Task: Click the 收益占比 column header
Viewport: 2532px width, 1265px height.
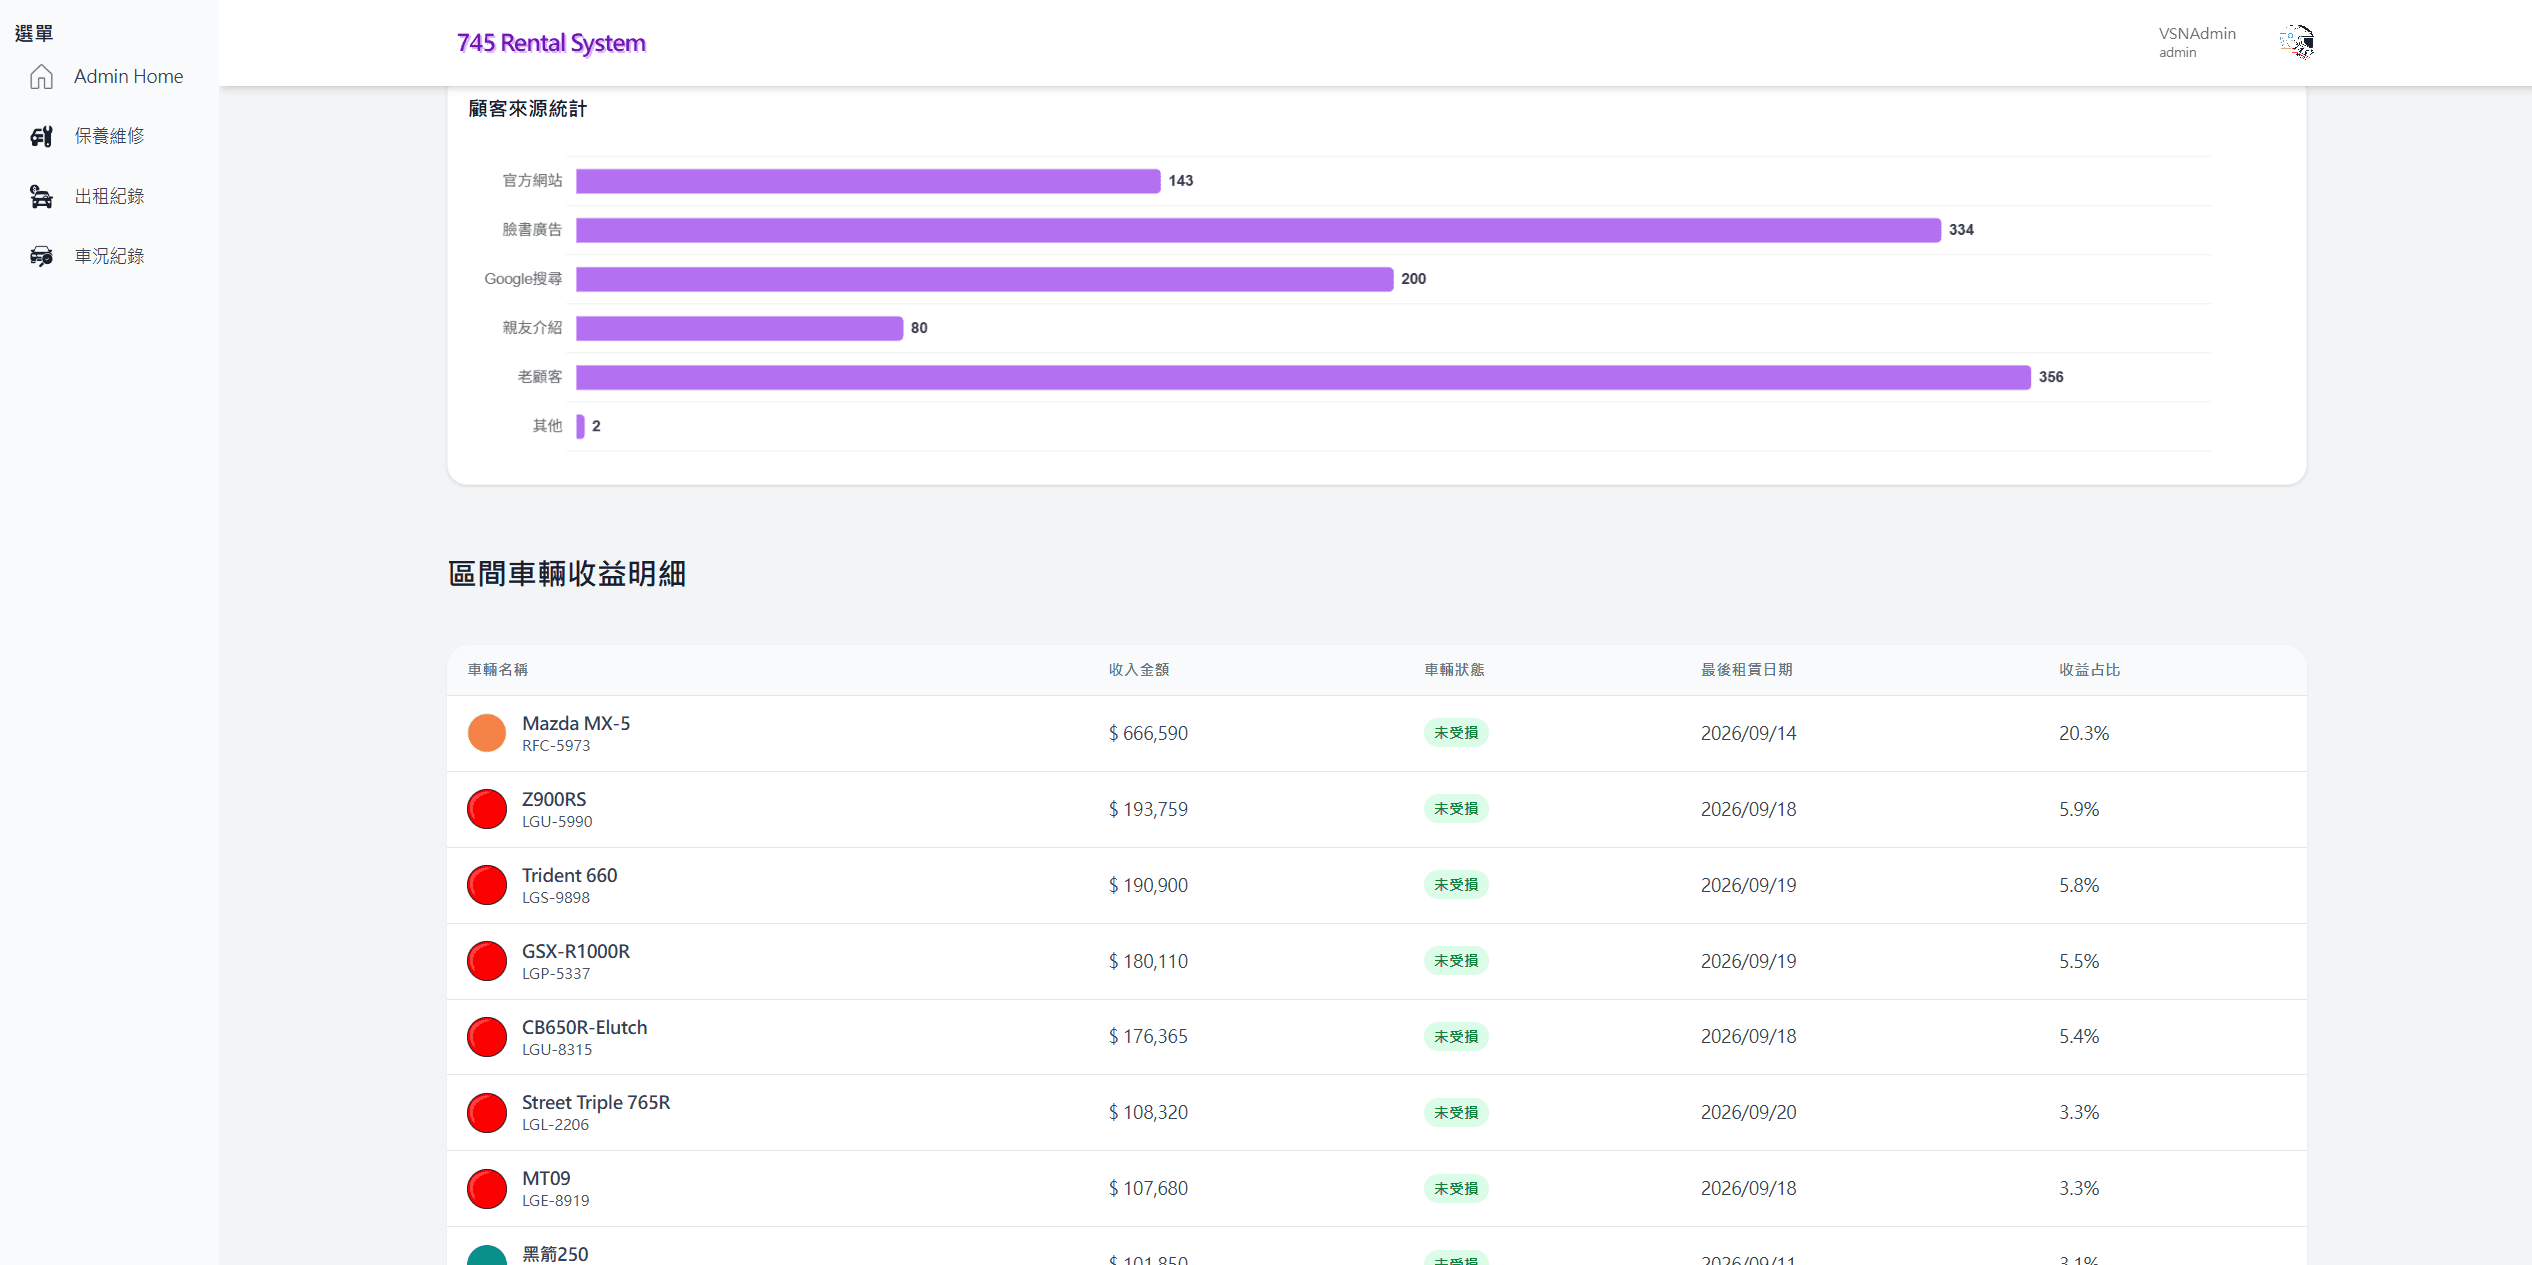Action: point(2090,670)
